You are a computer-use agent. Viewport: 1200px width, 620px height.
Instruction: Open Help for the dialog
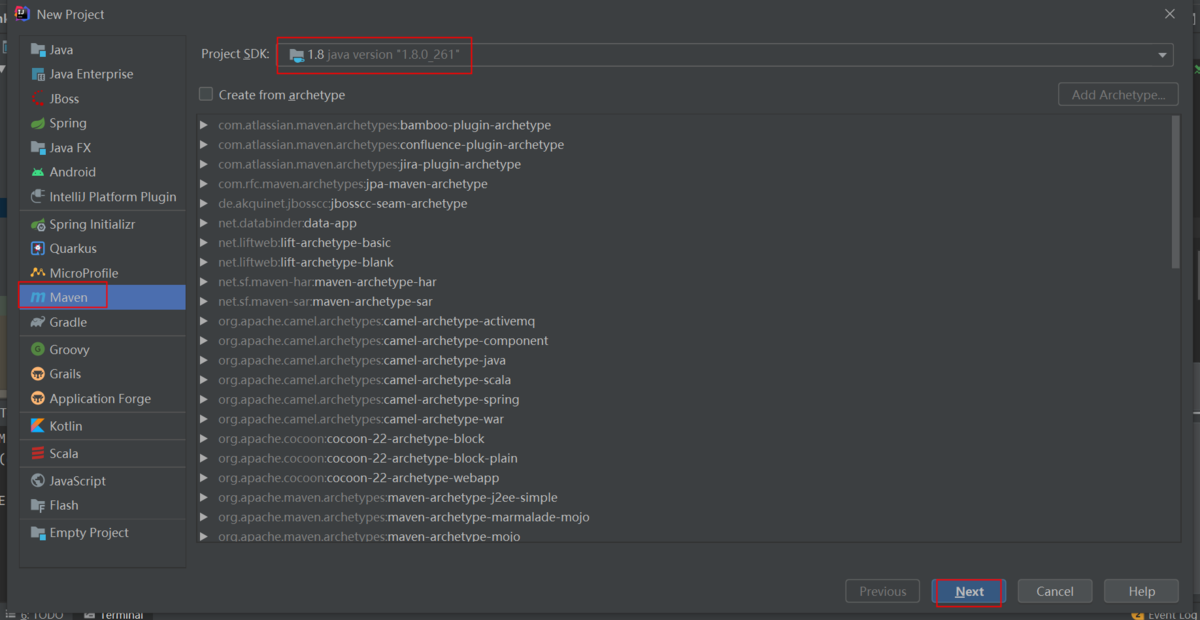tap(1142, 591)
